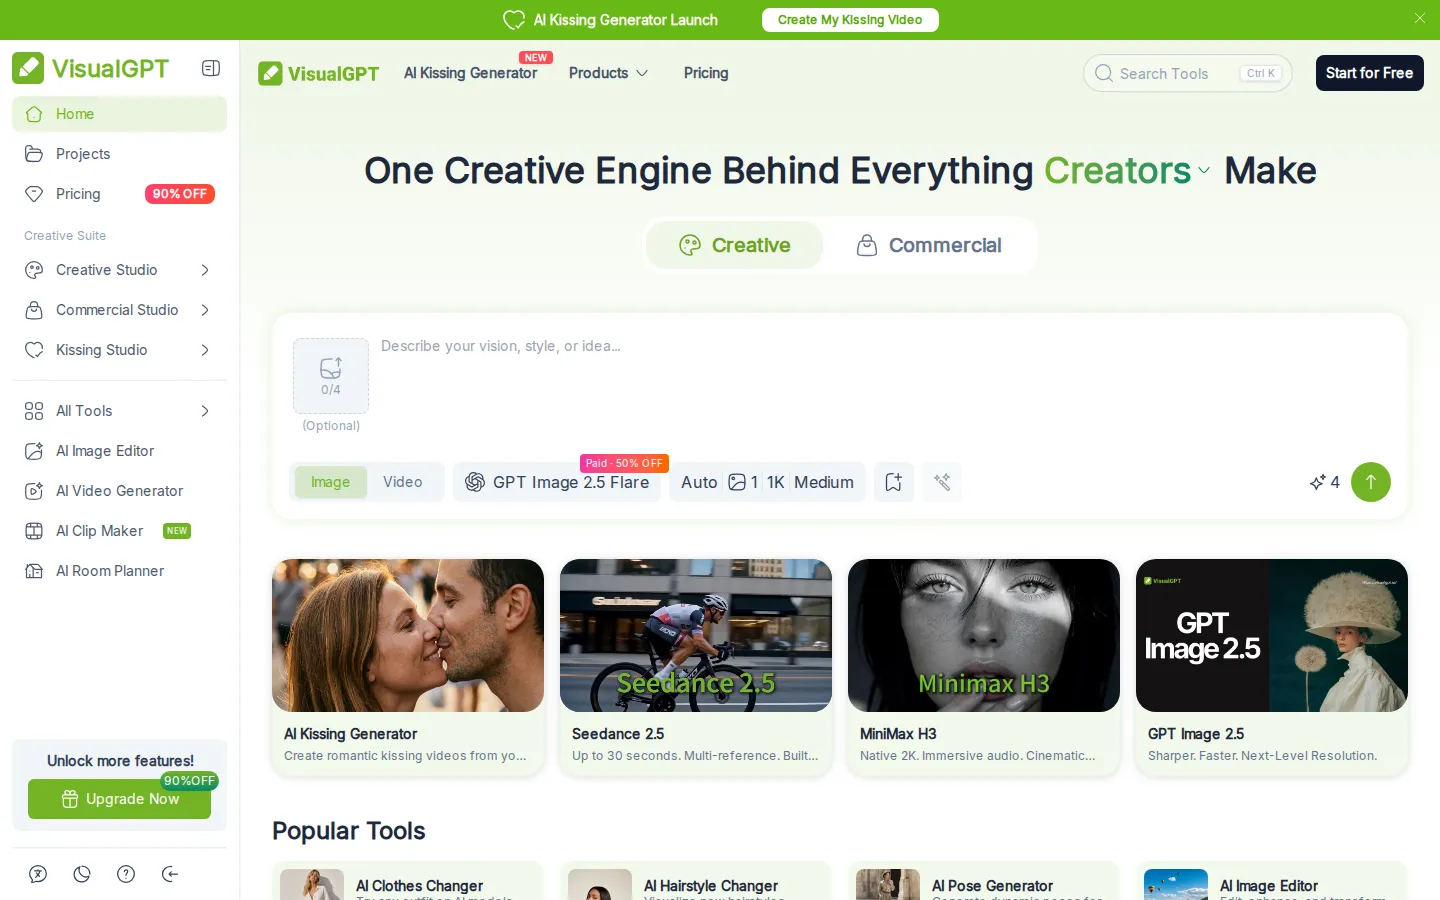The width and height of the screenshot is (1440, 900).
Task: Select the Video mode toggle
Action: tap(403, 482)
